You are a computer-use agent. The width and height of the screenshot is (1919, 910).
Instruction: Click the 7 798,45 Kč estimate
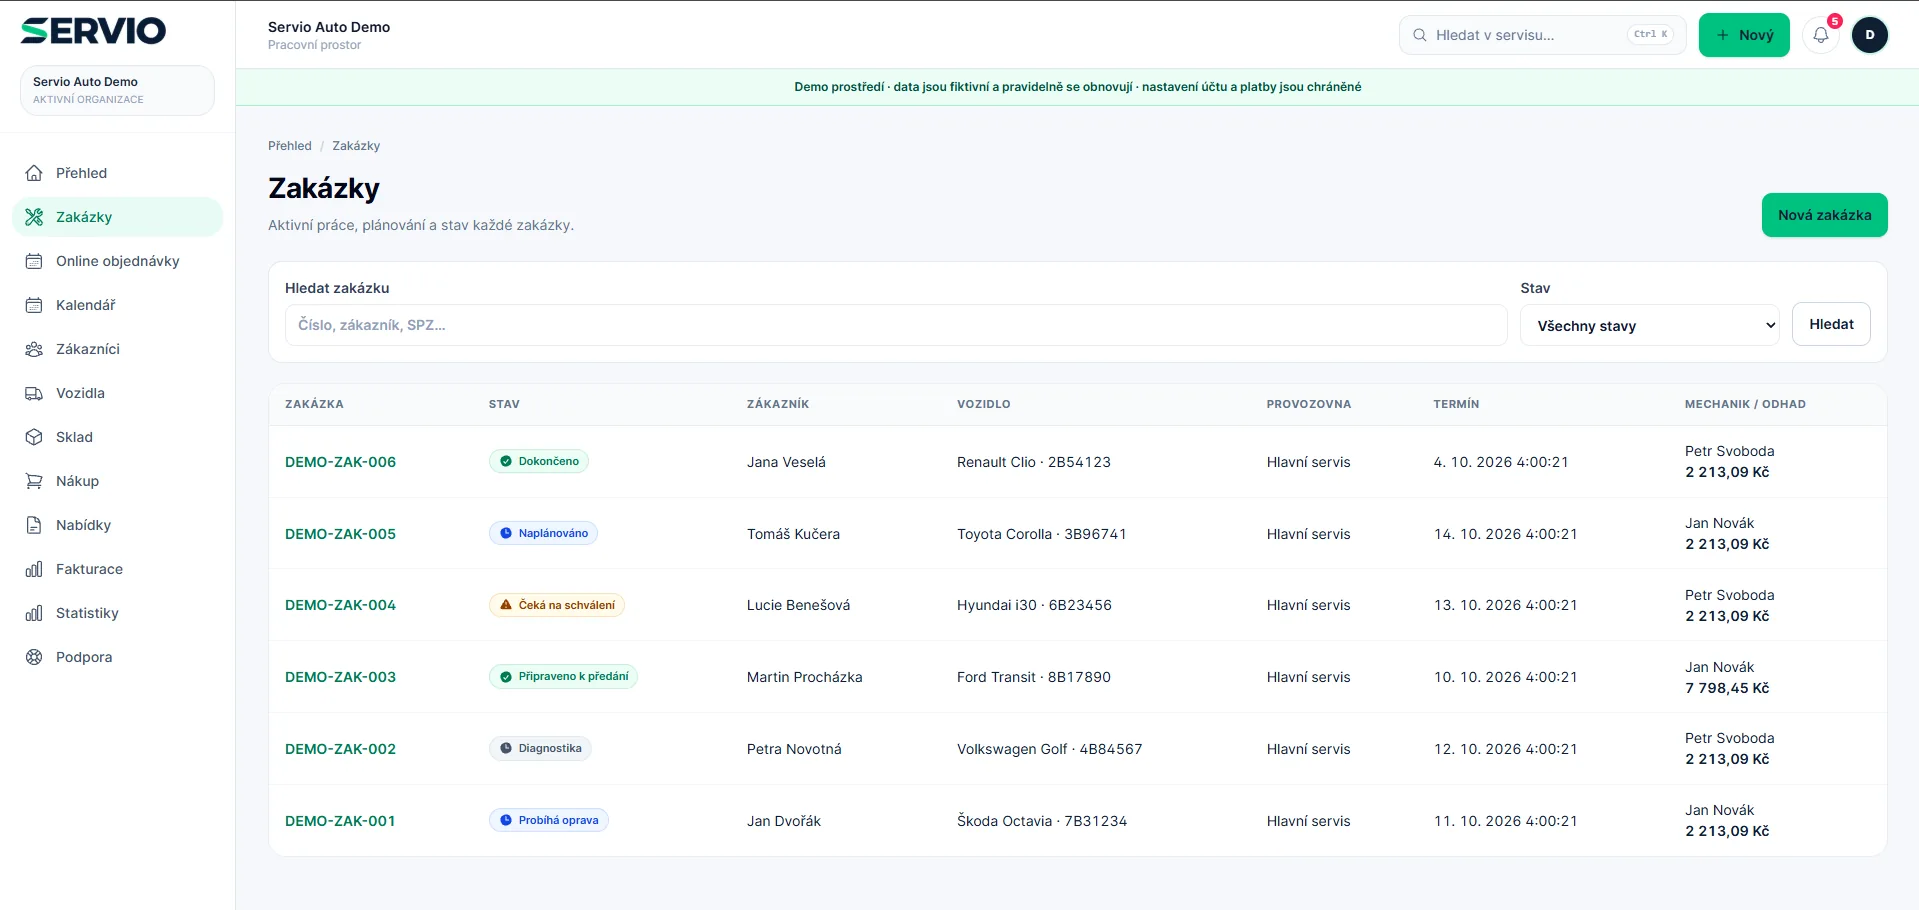pos(1727,688)
